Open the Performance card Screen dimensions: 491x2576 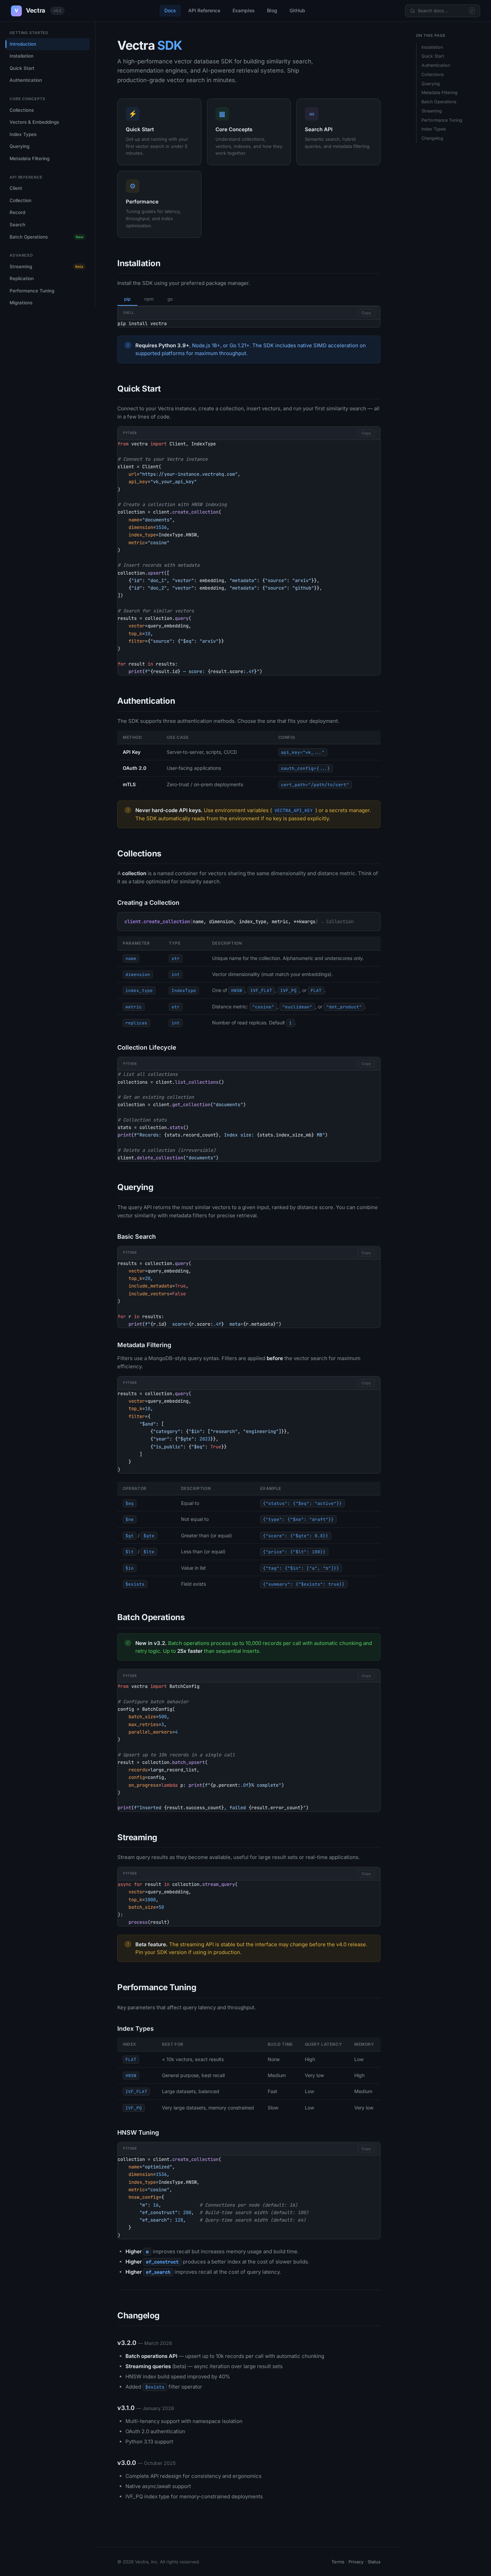pos(159,204)
